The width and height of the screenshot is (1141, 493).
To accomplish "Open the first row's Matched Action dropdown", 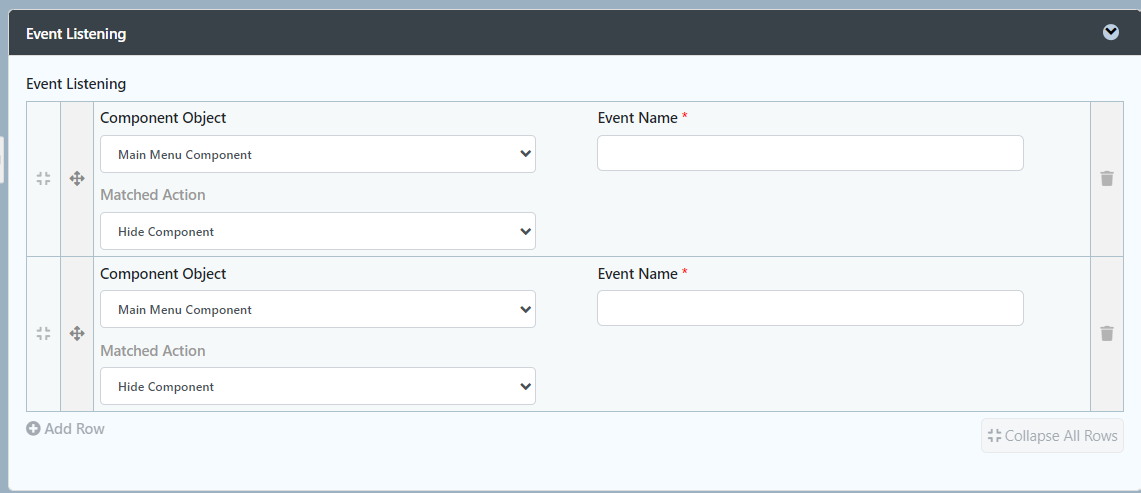I will point(318,232).
